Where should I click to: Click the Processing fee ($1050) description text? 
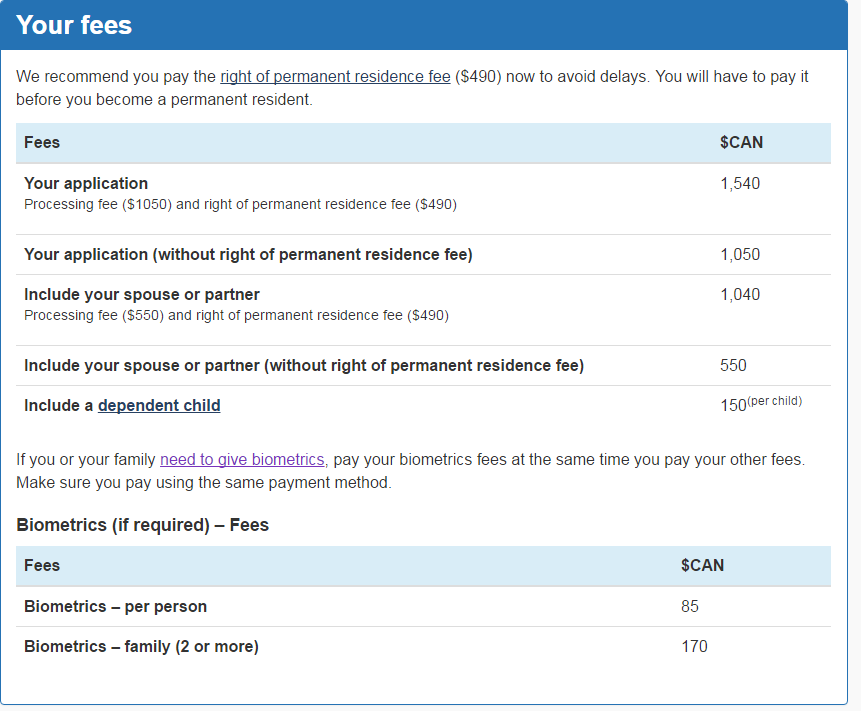point(240,204)
